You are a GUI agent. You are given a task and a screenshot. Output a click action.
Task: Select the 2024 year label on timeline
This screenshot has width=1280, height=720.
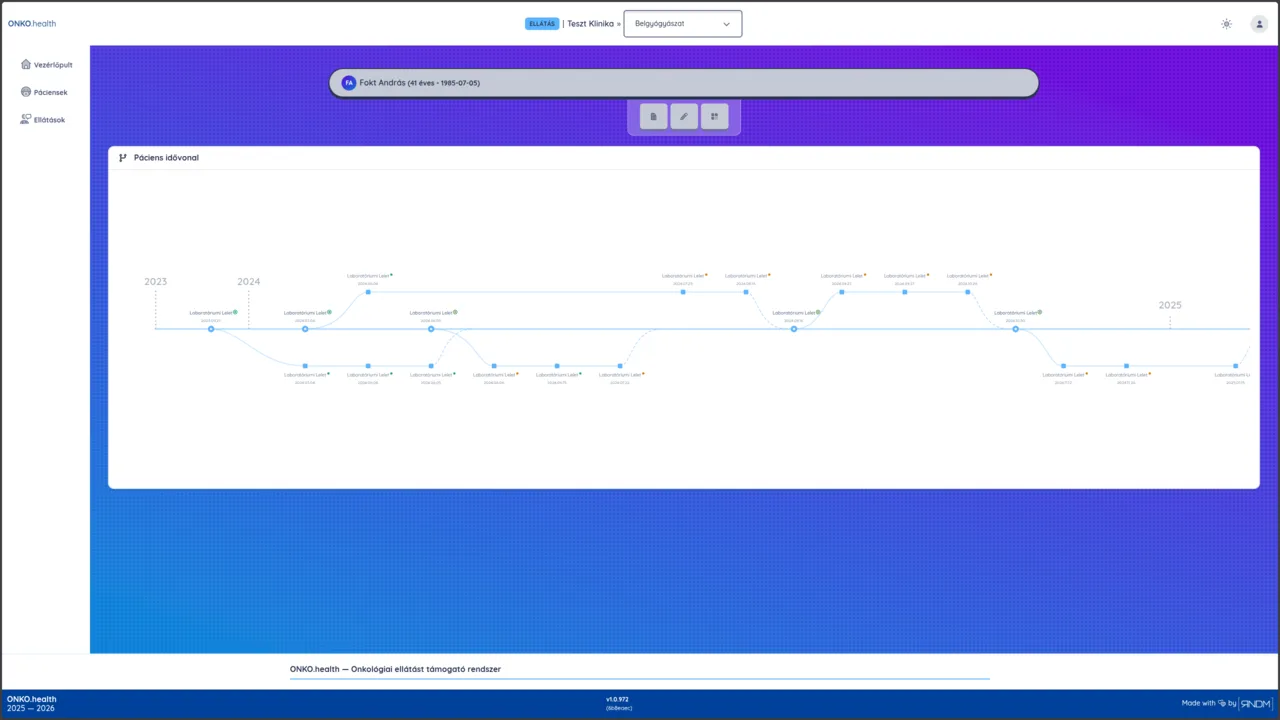point(249,281)
